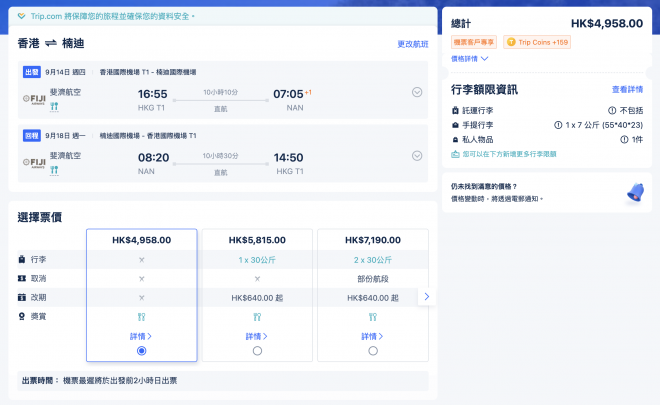Select the HK$4,958.00 fare radio button
The width and height of the screenshot is (660, 405).
[x=141, y=351]
